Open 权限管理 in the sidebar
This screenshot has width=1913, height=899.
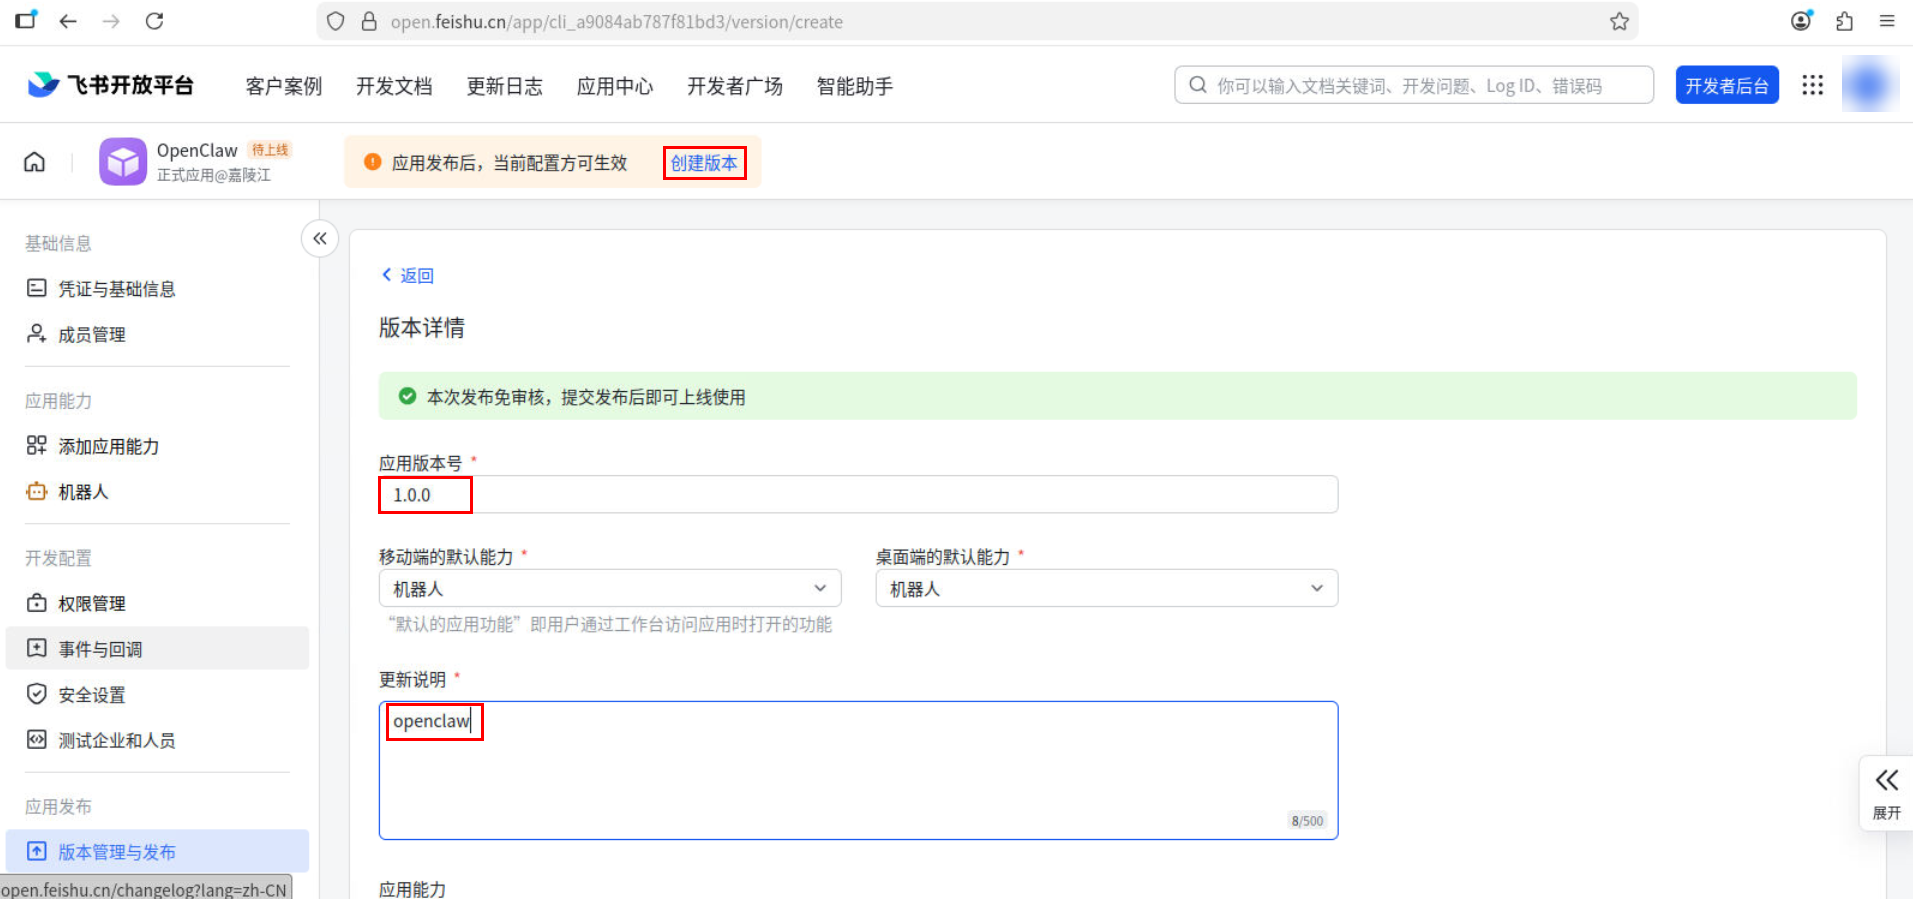tap(157, 603)
